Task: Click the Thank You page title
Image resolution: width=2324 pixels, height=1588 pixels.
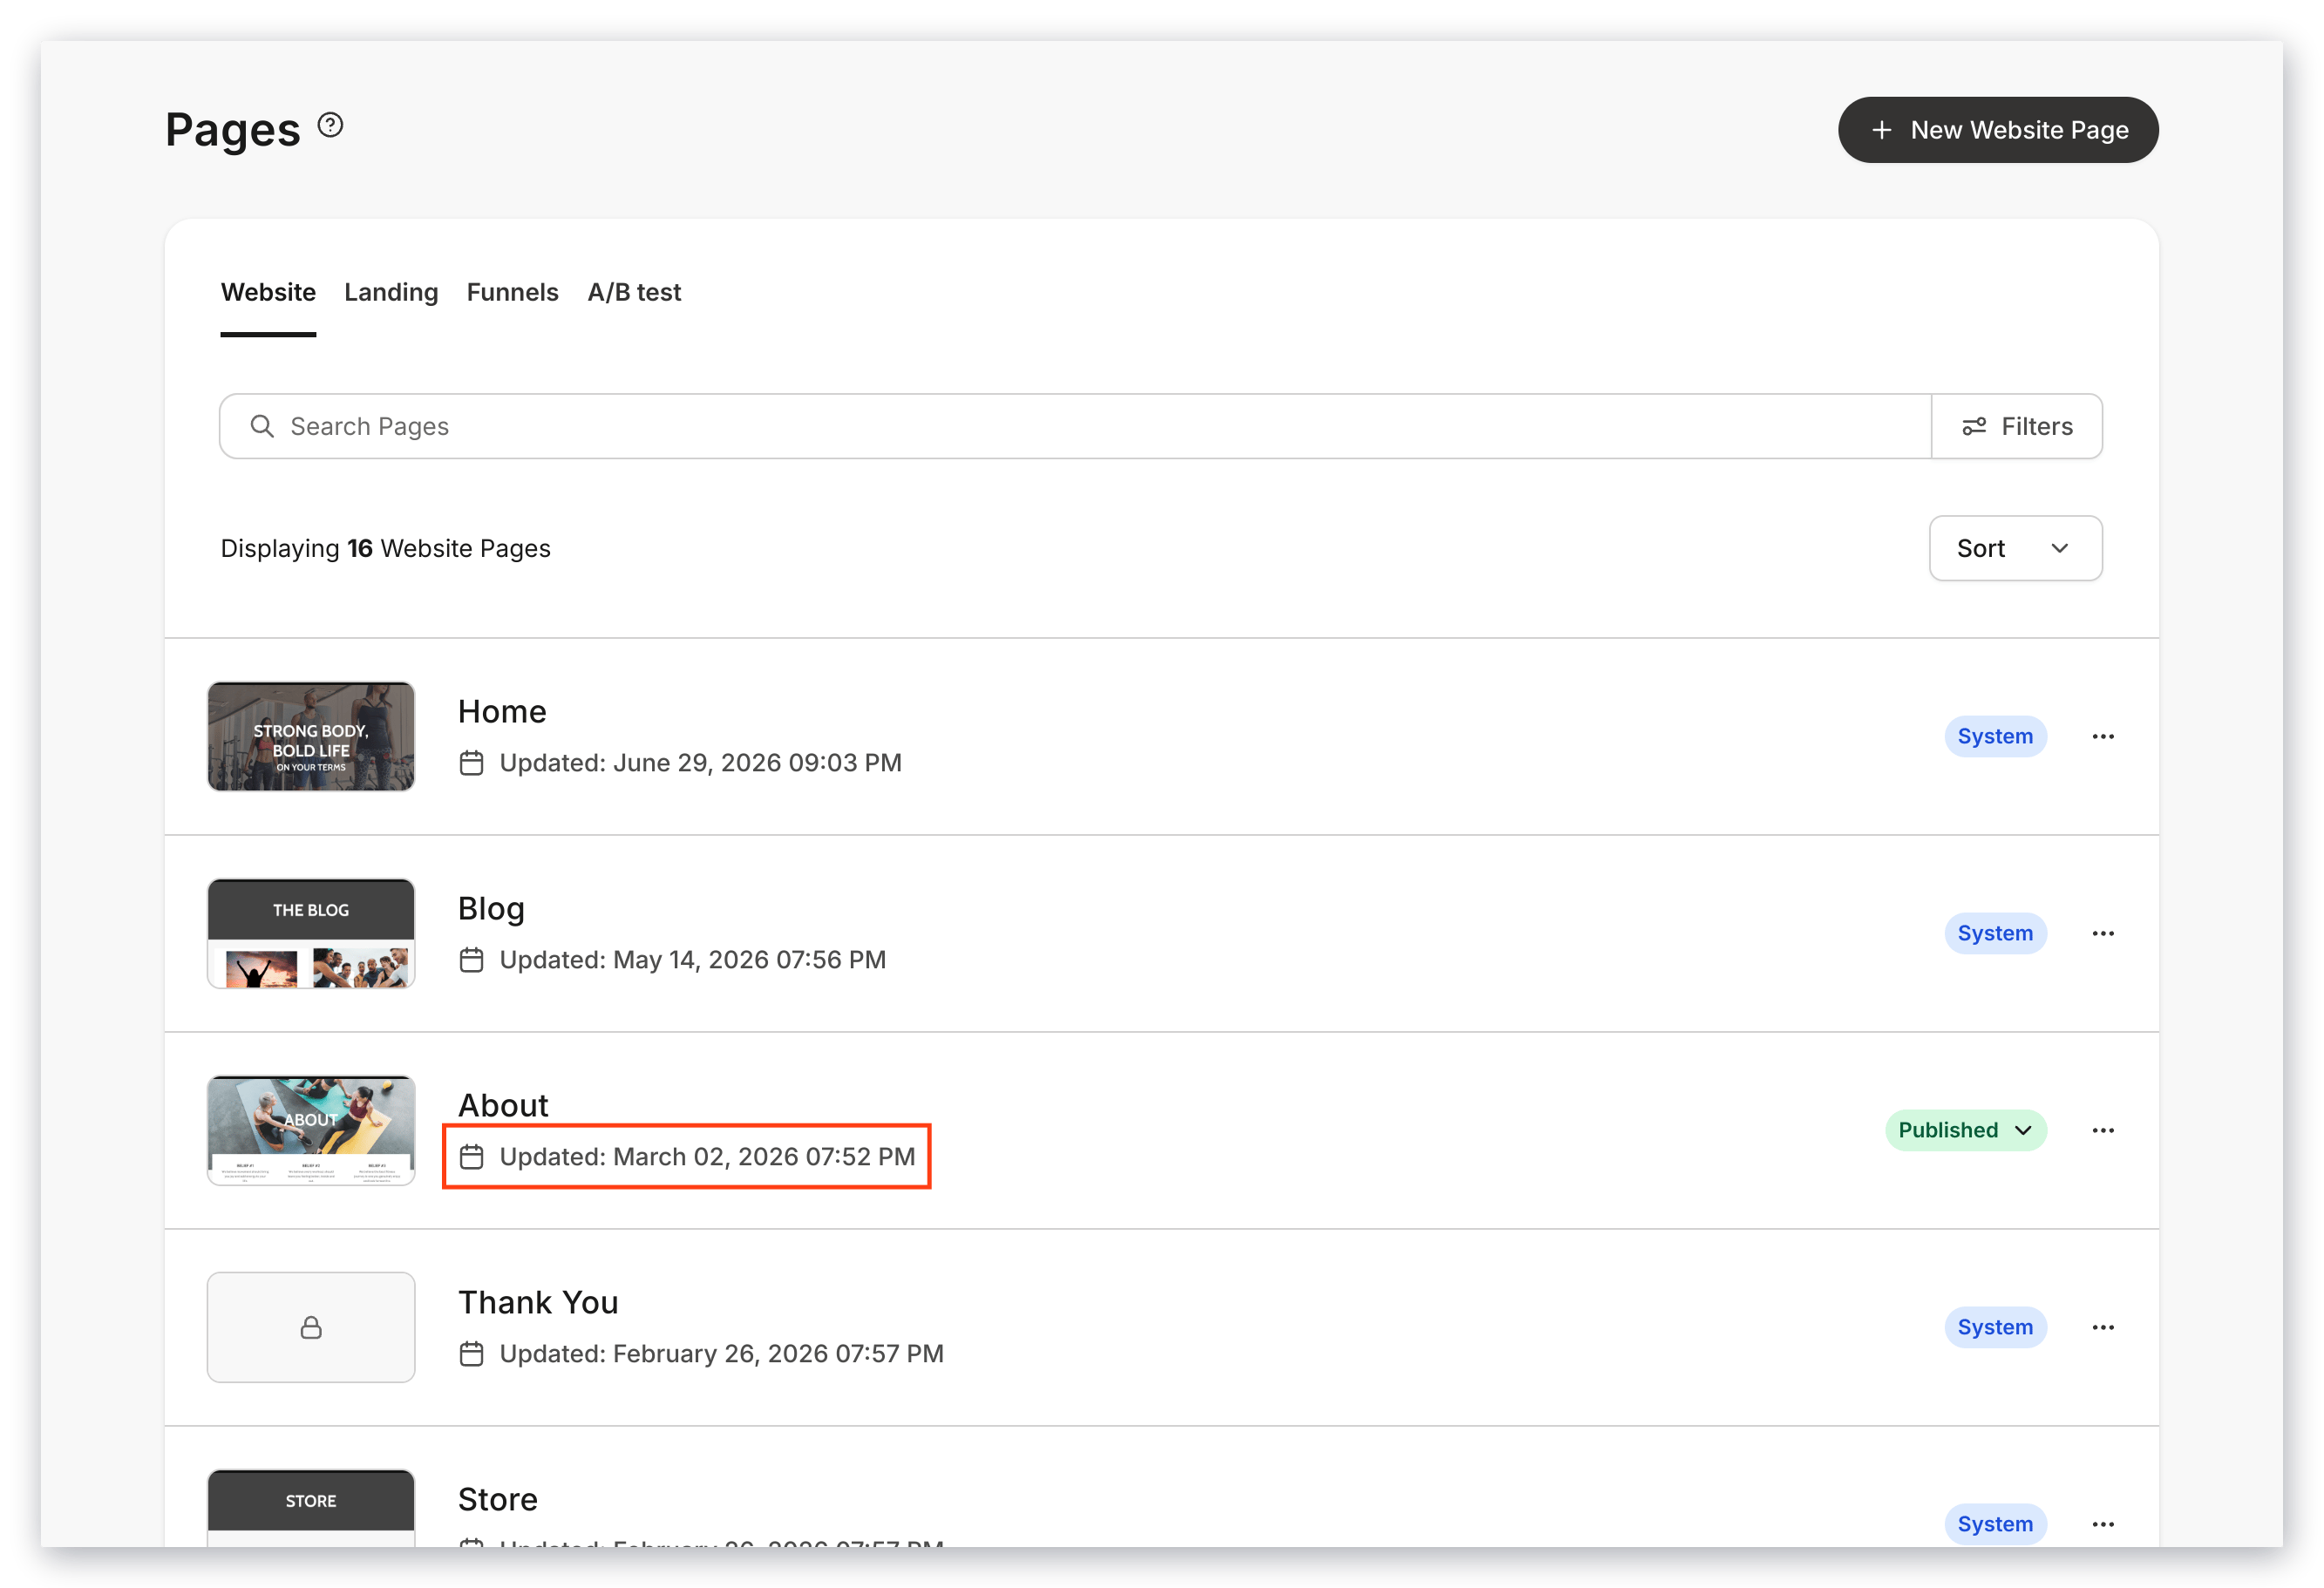Action: click(538, 1302)
